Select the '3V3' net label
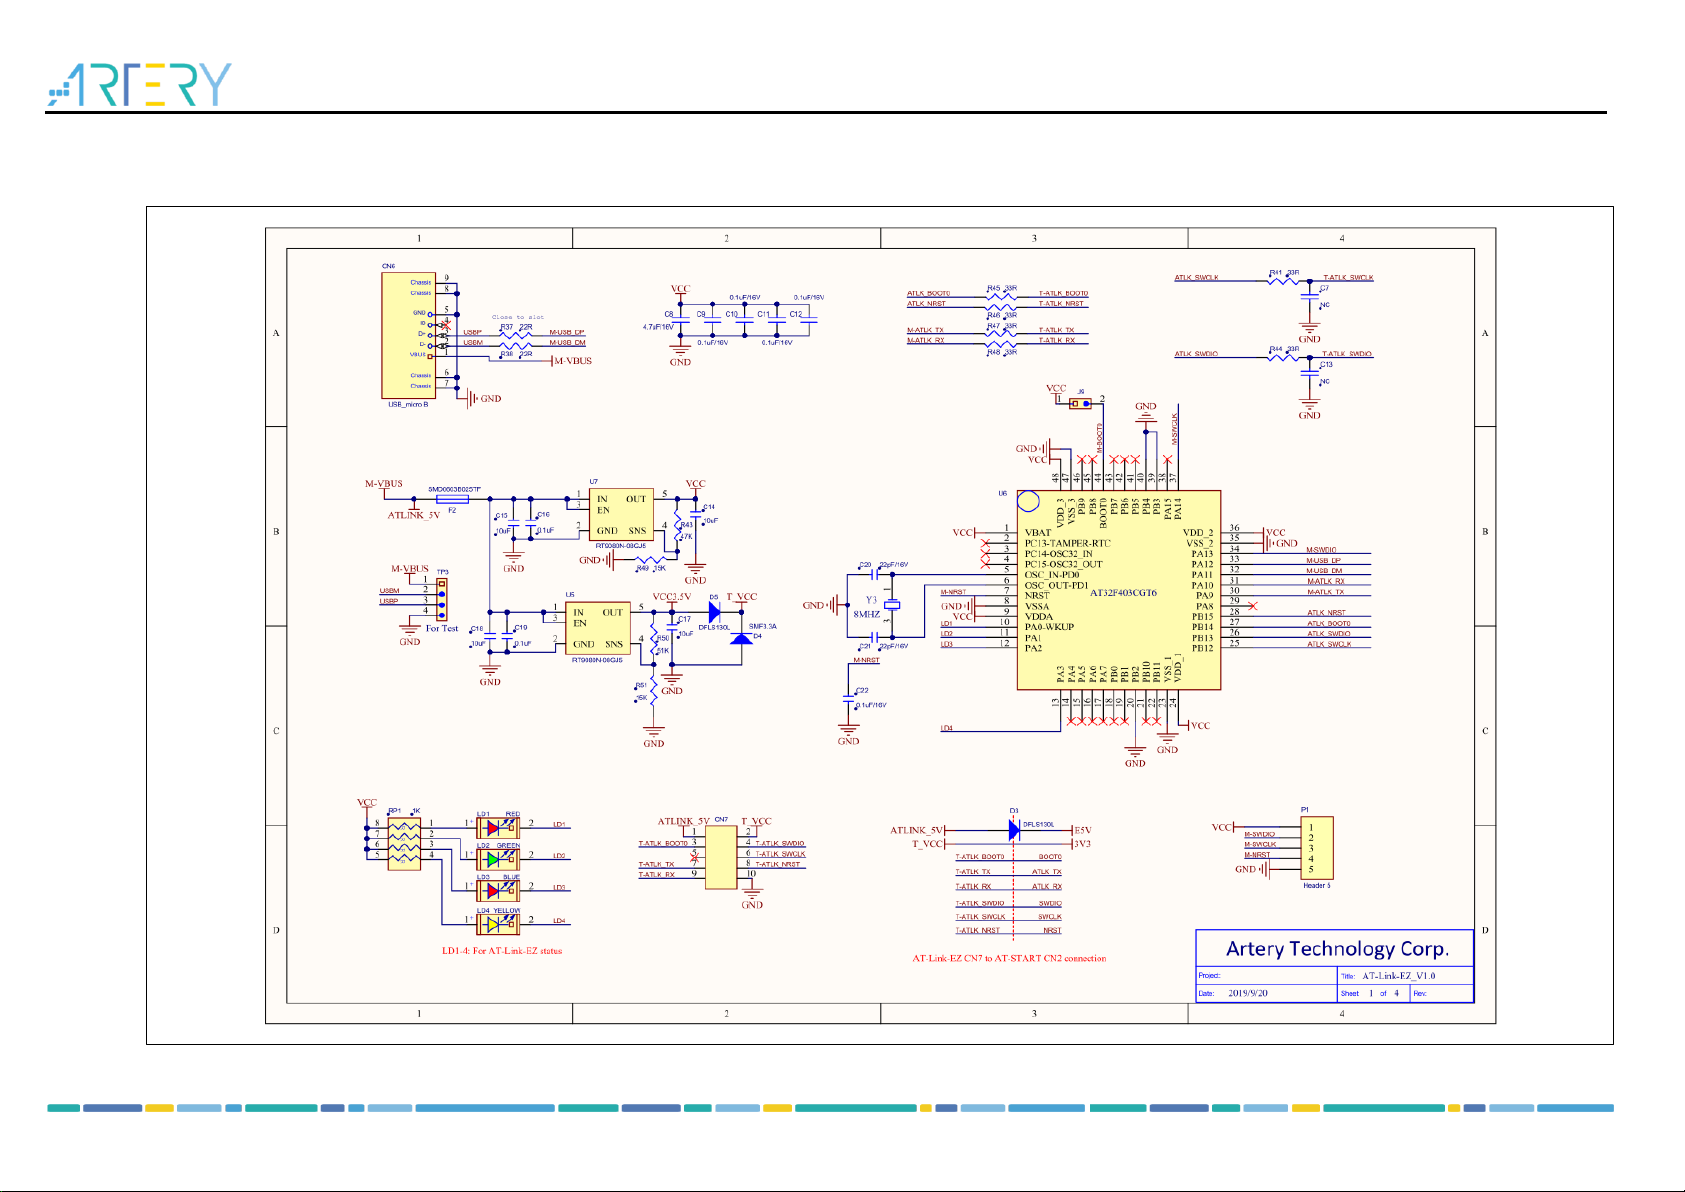 pyautogui.click(x=1082, y=844)
